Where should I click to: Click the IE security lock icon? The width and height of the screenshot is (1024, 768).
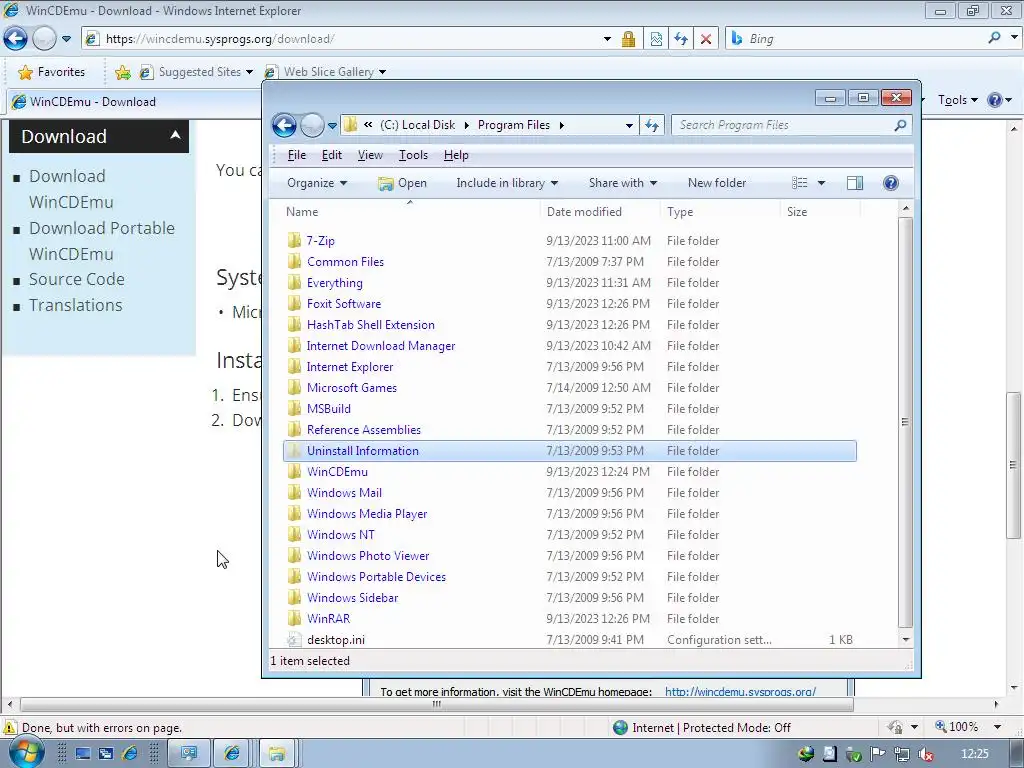[x=628, y=39]
